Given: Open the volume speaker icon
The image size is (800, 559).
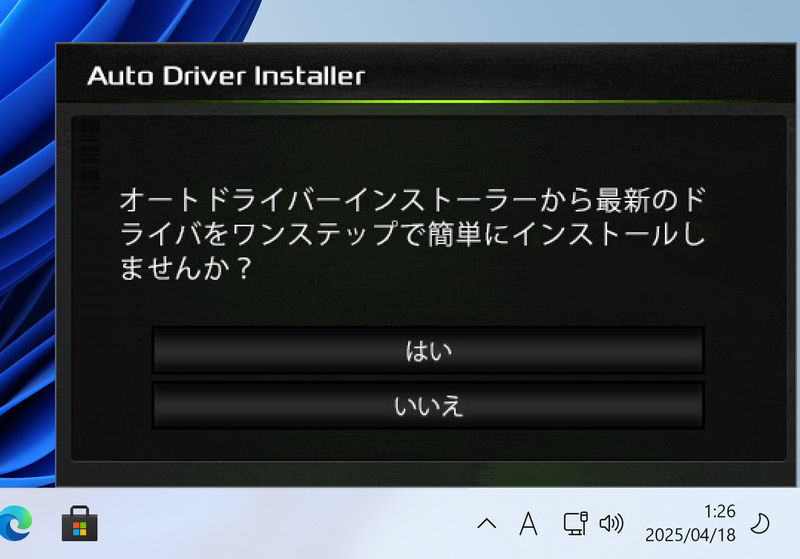Looking at the screenshot, I should point(611,523).
